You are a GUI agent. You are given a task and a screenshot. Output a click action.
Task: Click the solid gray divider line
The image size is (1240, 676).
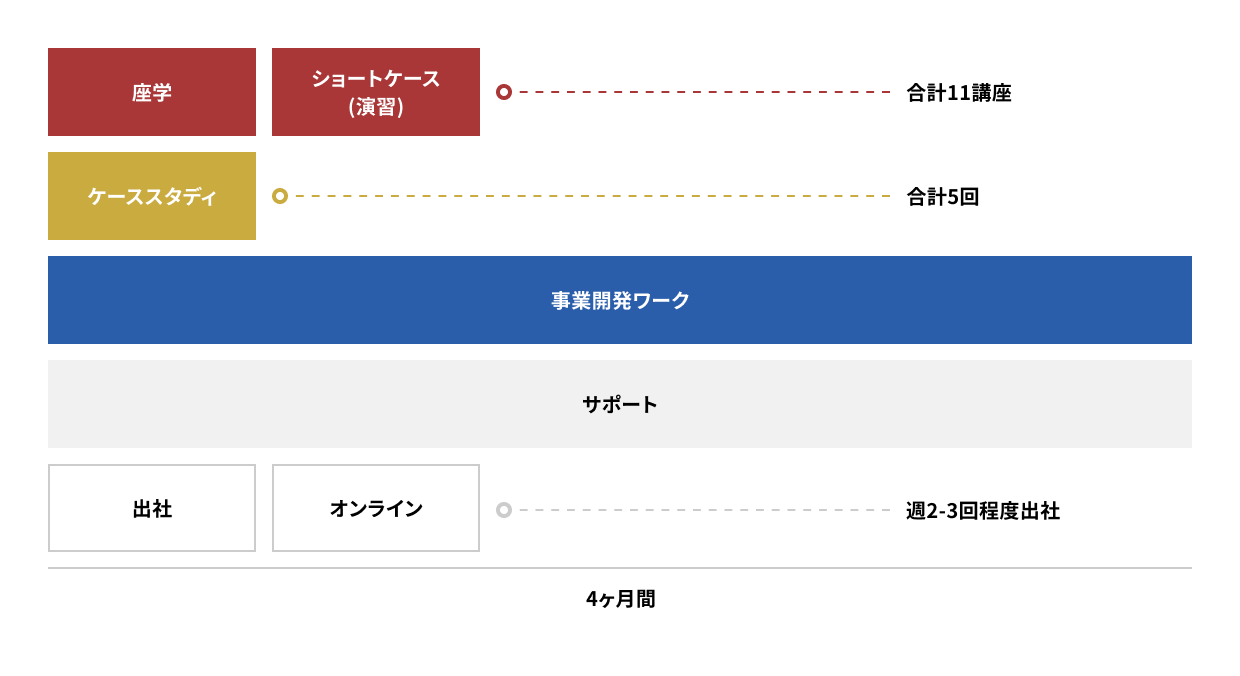620,568
